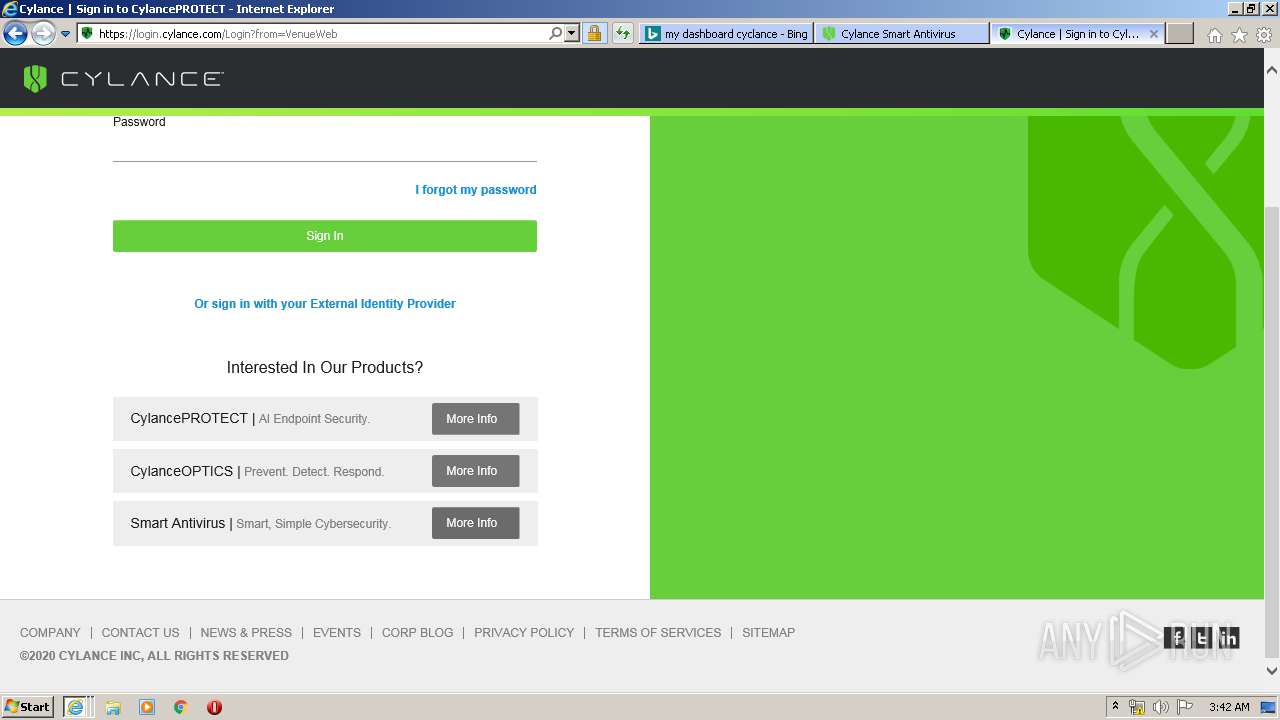The height and width of the screenshot is (720, 1280).
Task: Click the browser Back arrow button
Action: click(15, 33)
